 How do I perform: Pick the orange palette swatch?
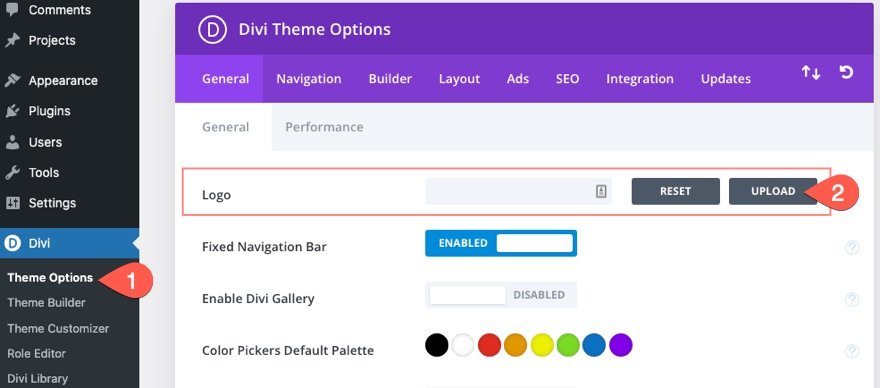point(515,345)
